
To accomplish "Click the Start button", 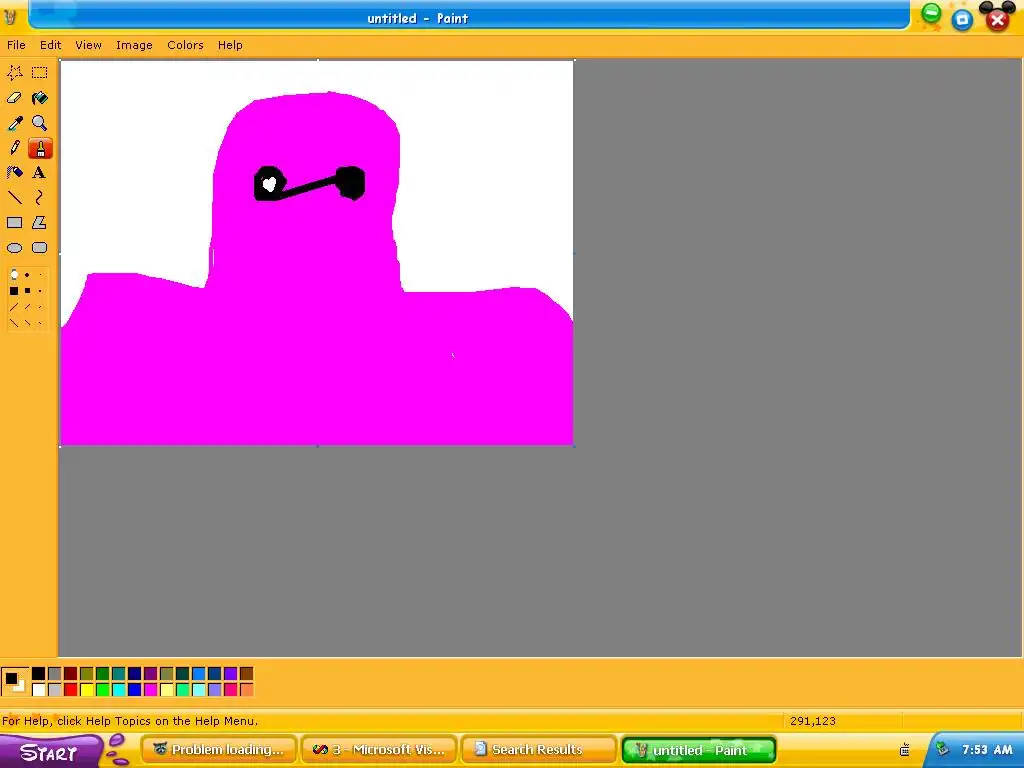I will pos(49,752).
